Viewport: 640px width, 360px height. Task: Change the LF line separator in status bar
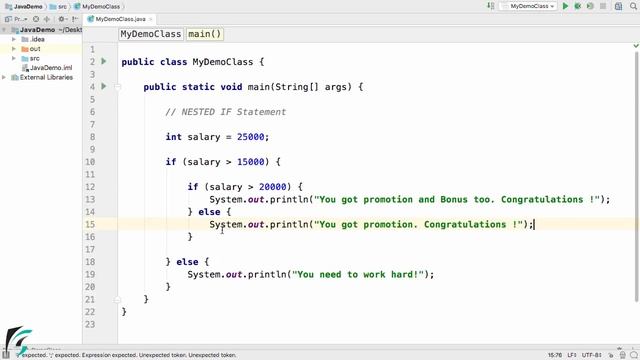pyautogui.click(x=571, y=355)
